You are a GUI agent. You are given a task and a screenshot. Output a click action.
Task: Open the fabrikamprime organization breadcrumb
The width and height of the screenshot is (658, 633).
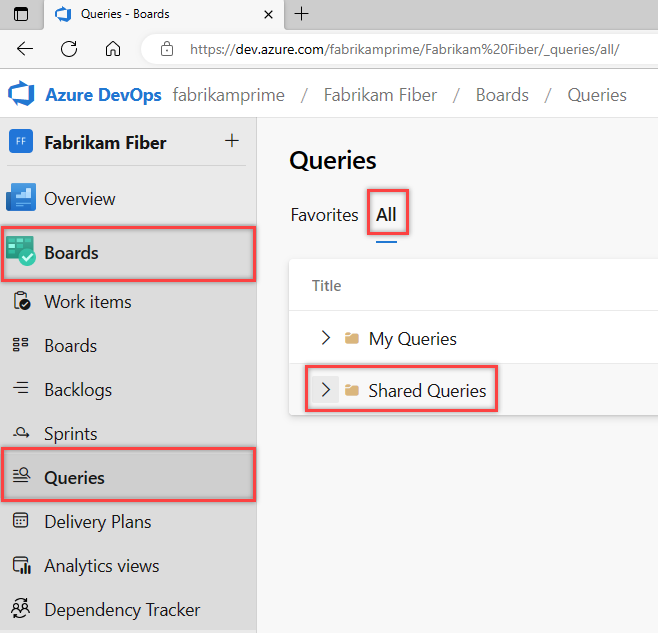click(x=229, y=95)
